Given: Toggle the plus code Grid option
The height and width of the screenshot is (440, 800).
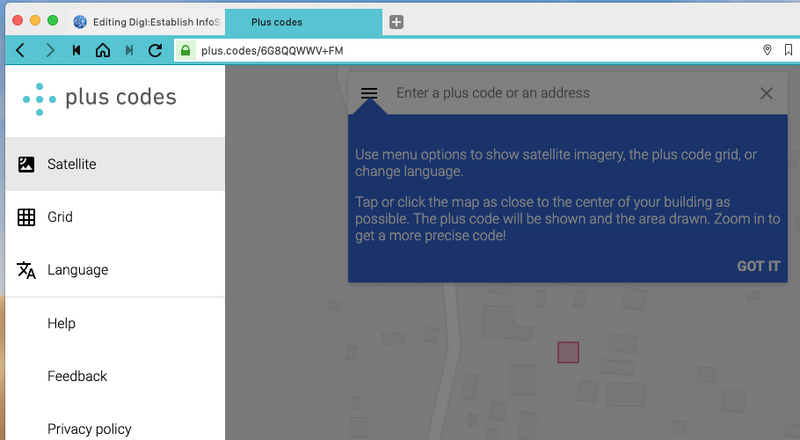Looking at the screenshot, I should [115, 217].
